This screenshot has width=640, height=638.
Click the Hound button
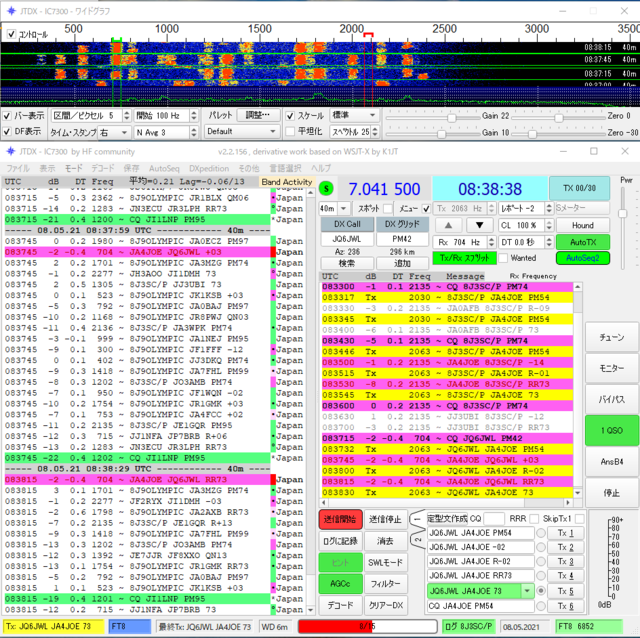click(582, 225)
